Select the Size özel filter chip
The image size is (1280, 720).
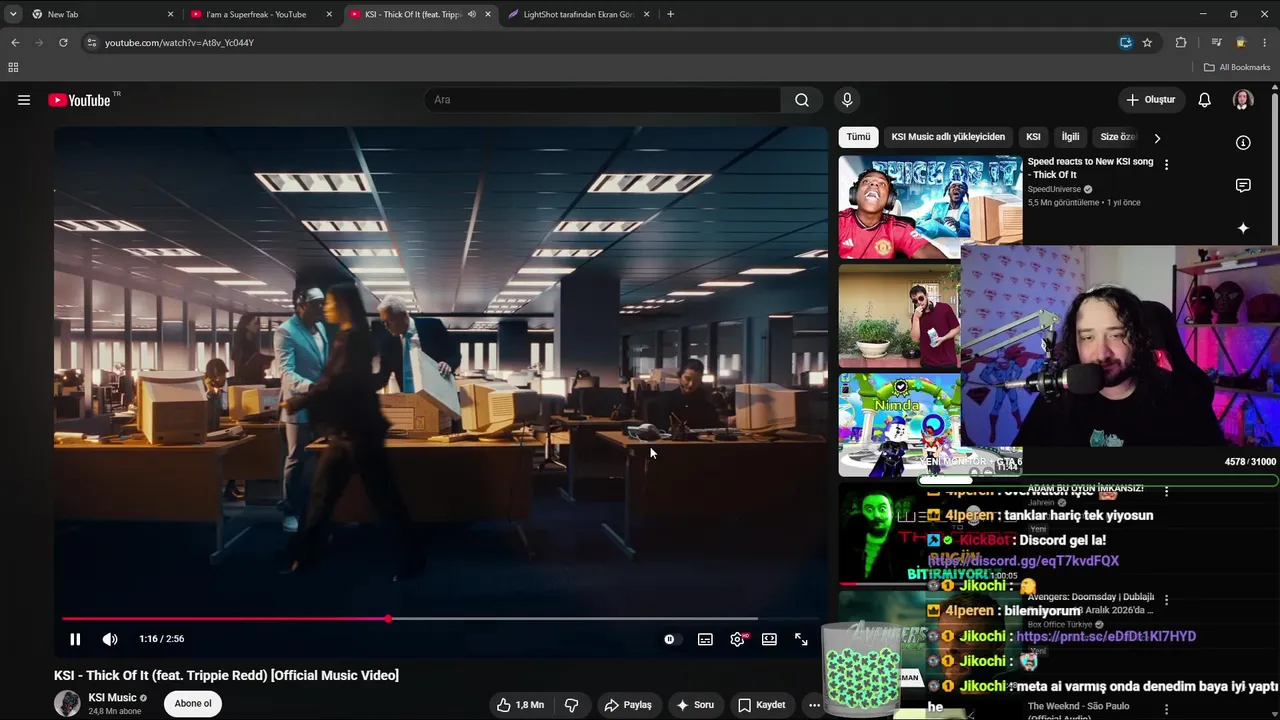[1118, 137]
